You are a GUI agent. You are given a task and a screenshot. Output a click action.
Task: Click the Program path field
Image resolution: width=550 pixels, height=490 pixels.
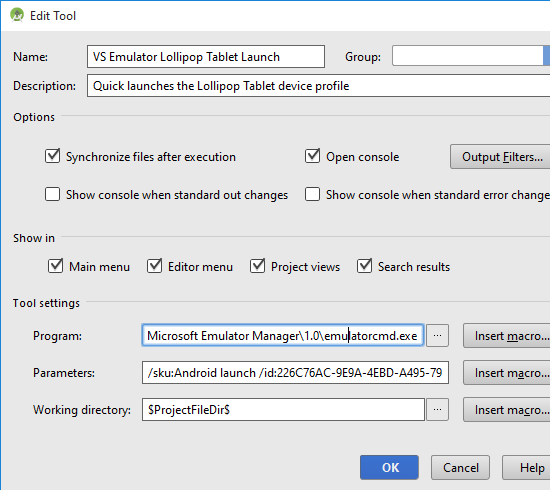point(283,336)
